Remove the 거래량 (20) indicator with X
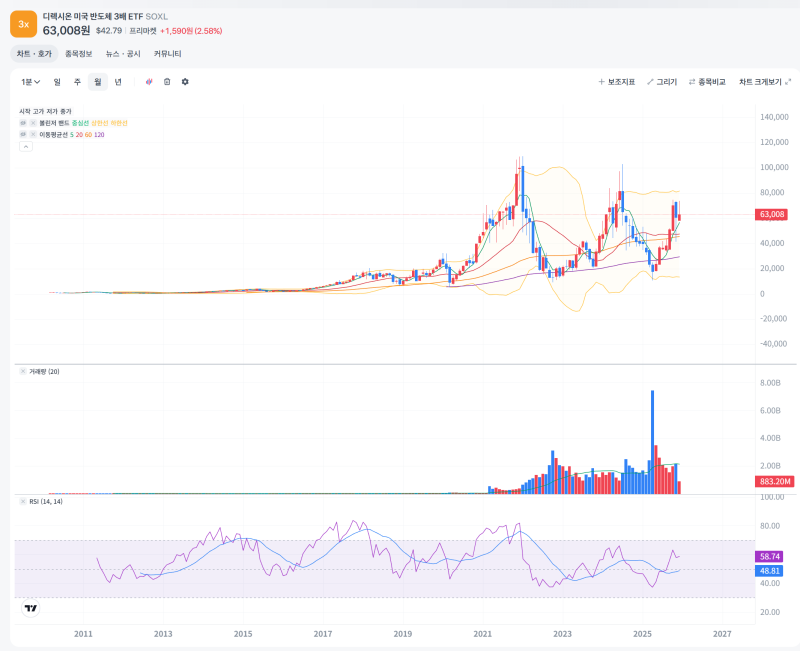The image size is (800, 651). point(23,371)
